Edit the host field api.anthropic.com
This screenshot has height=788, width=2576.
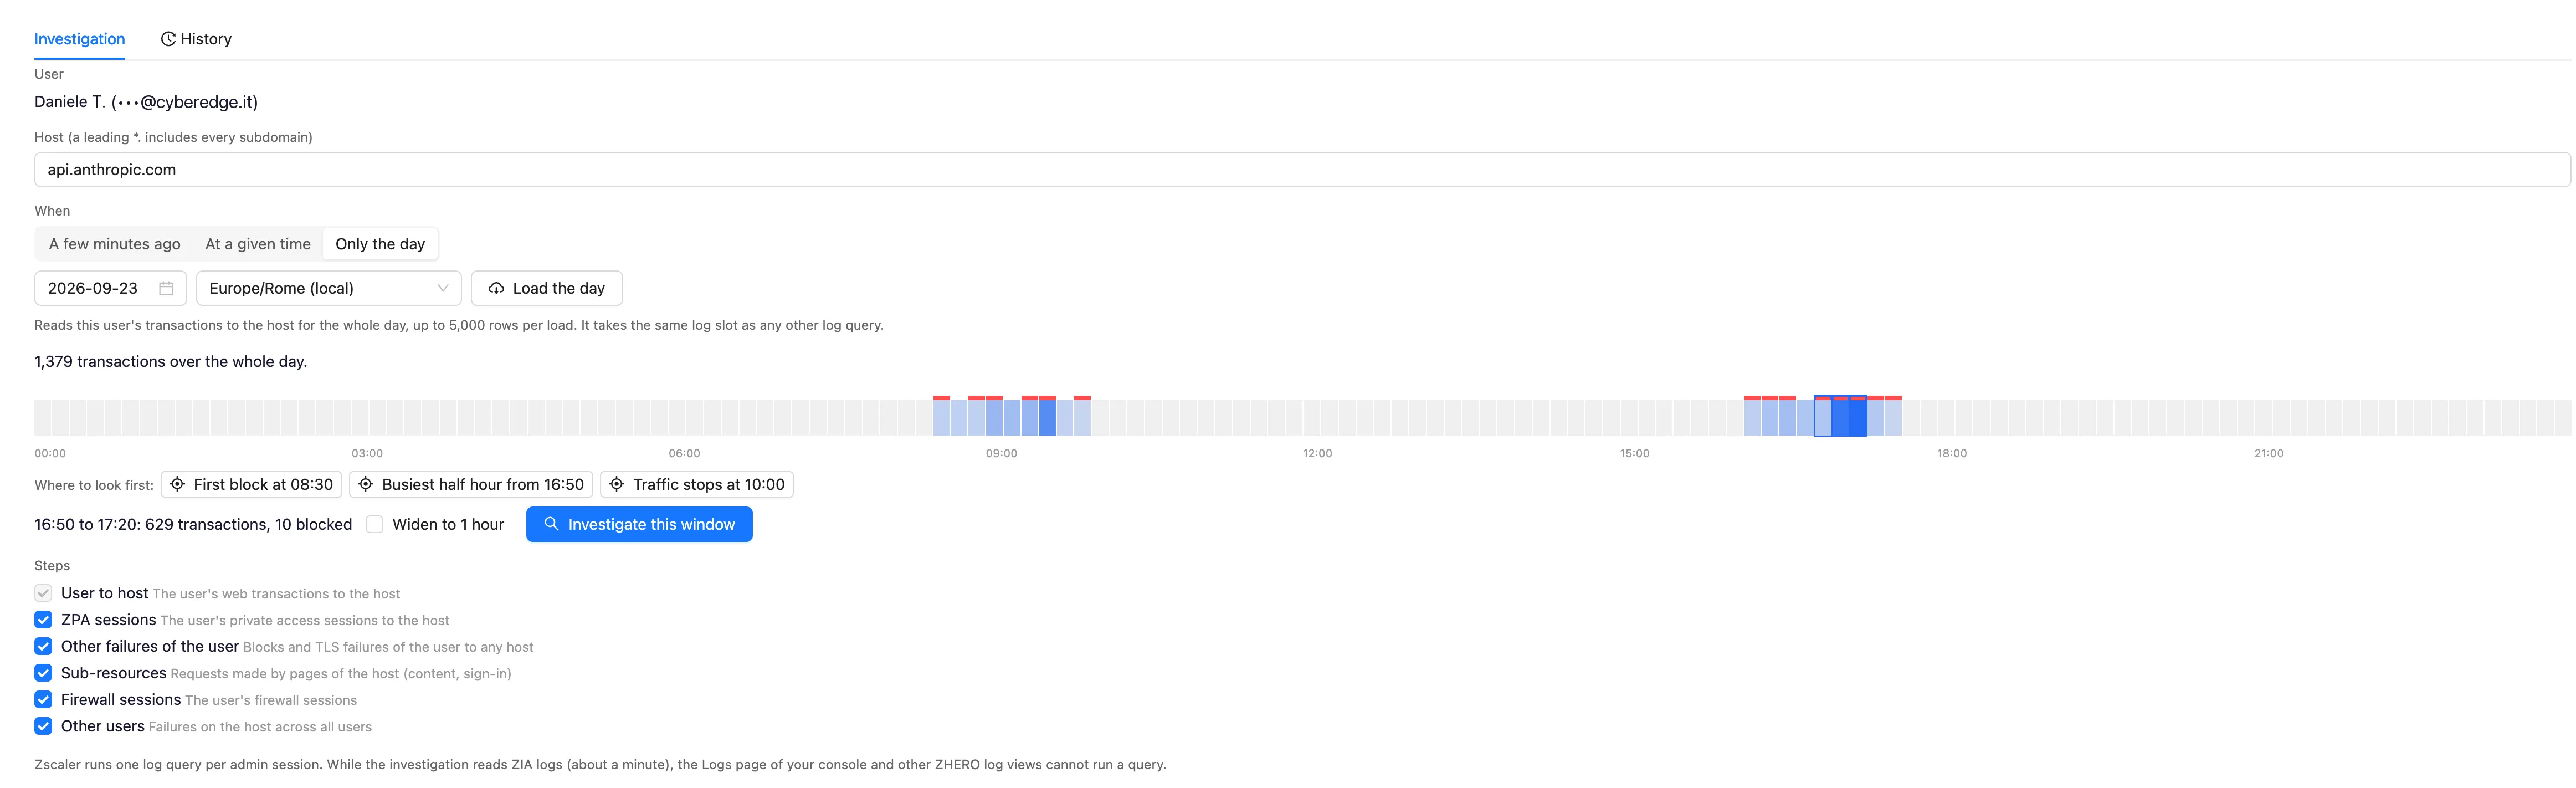tap(1302, 170)
